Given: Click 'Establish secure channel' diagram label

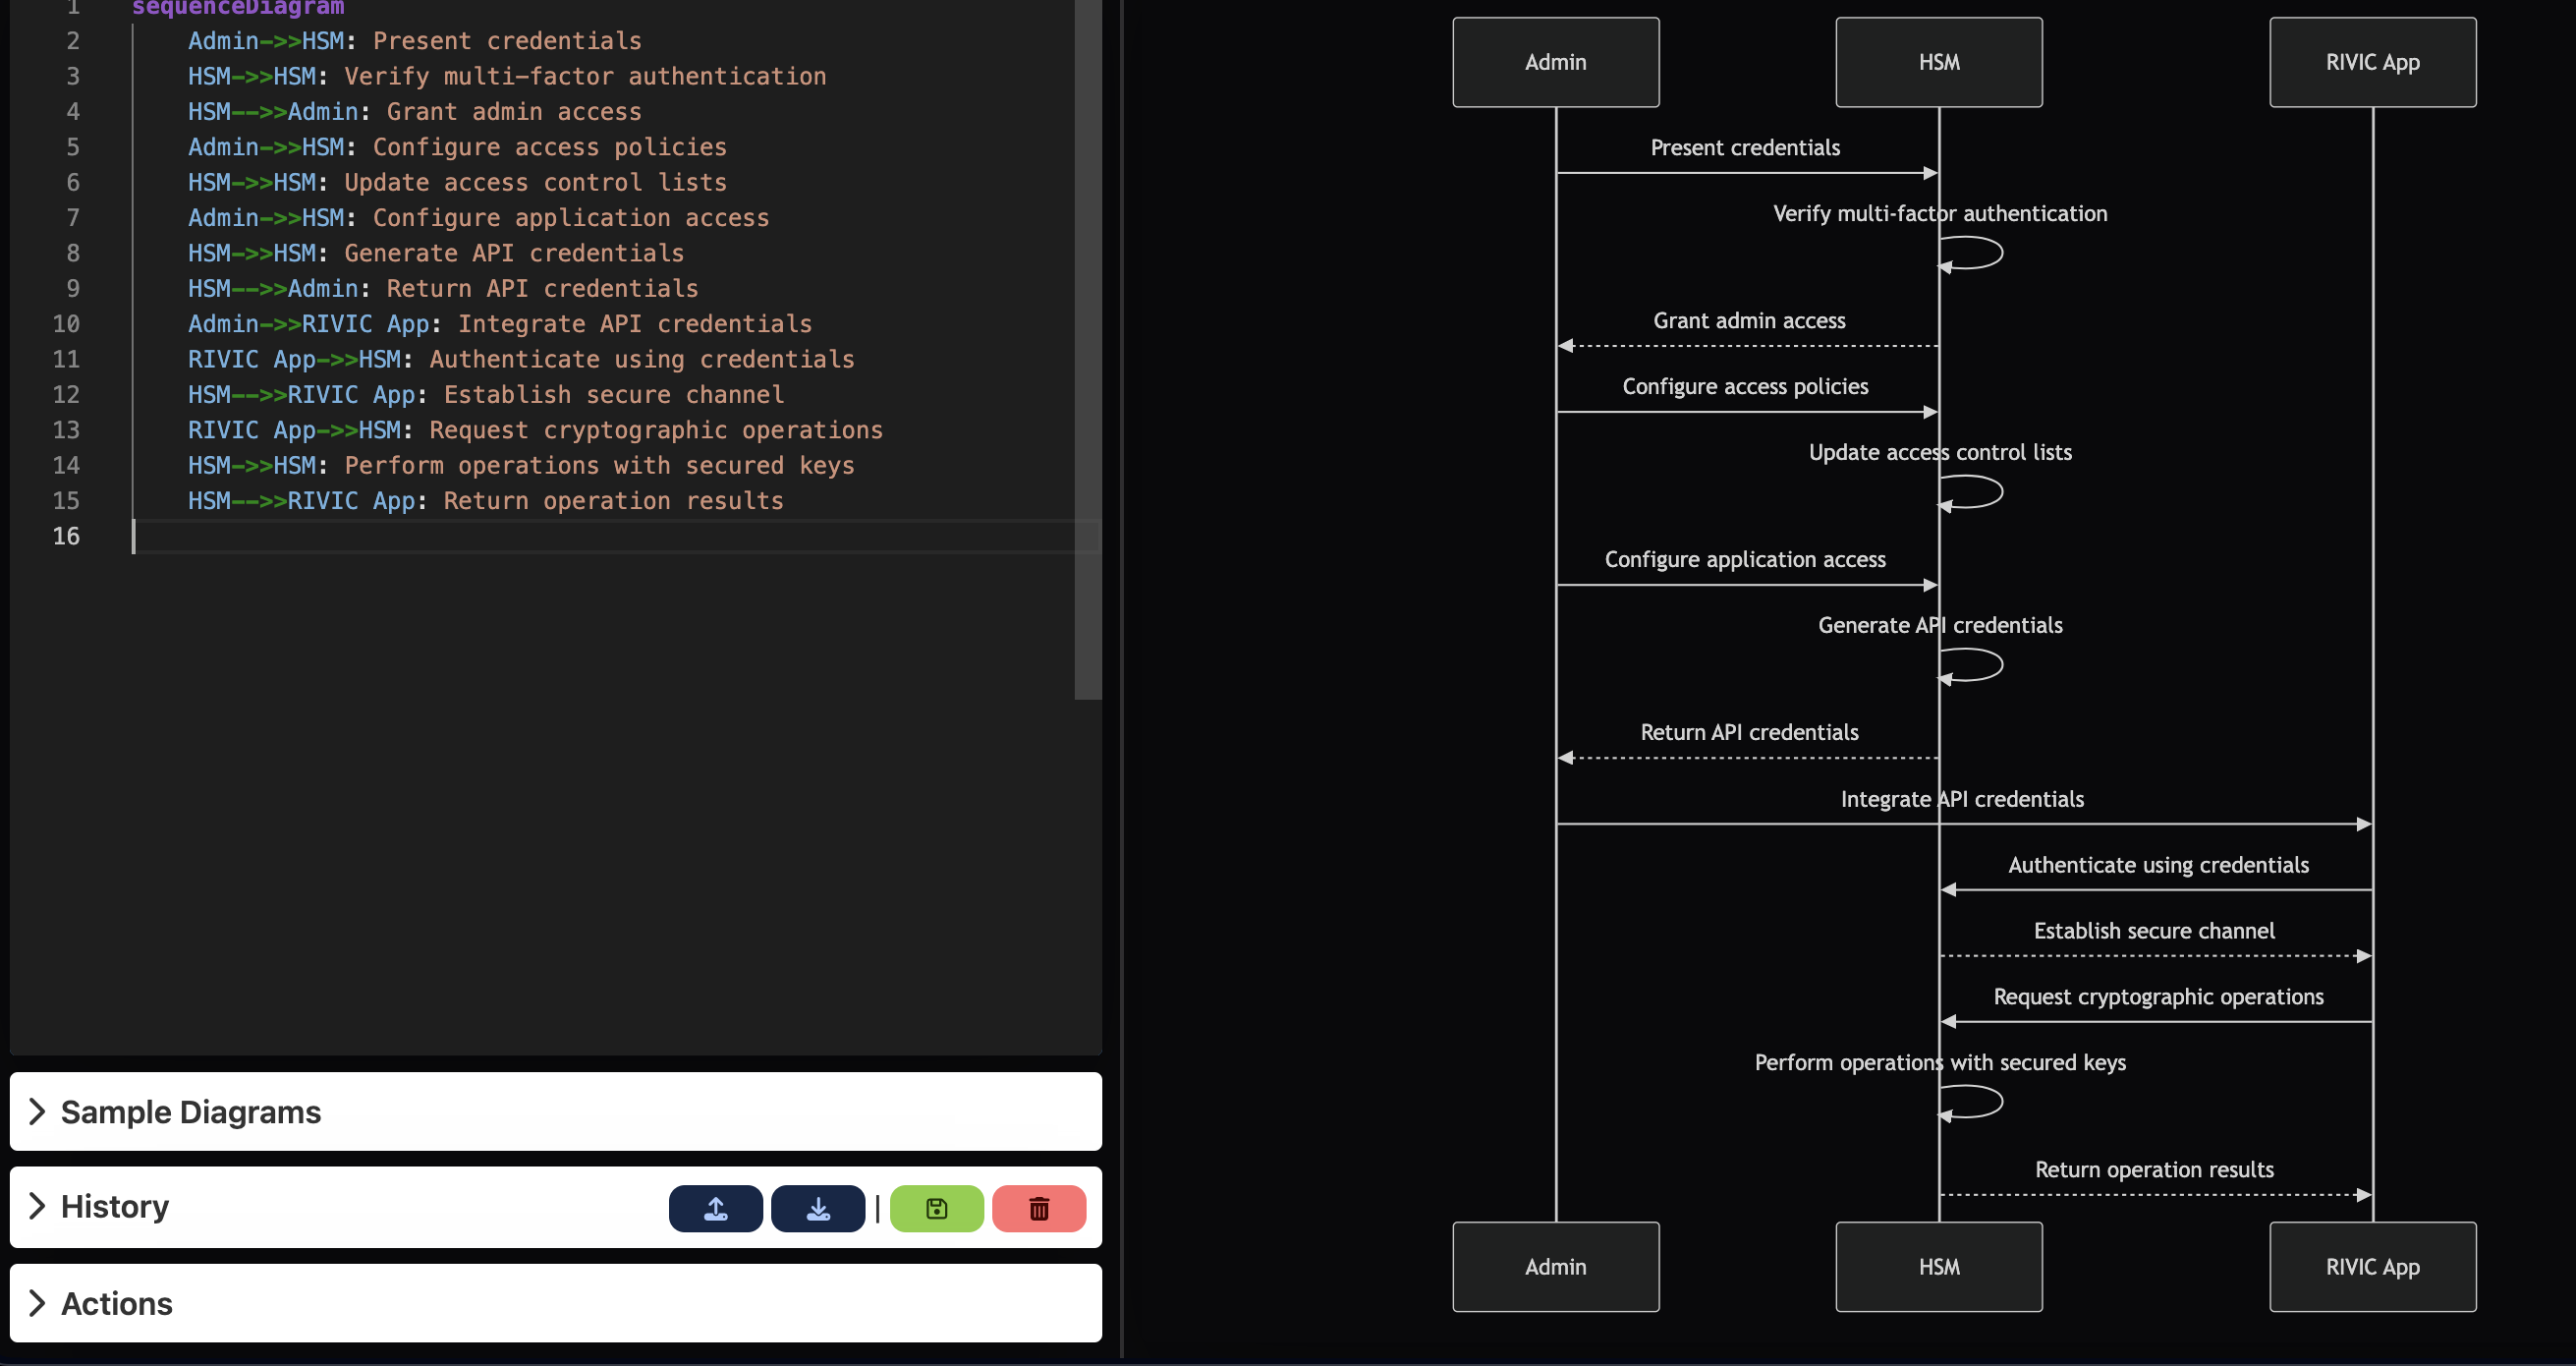Looking at the screenshot, I should coord(2154,931).
